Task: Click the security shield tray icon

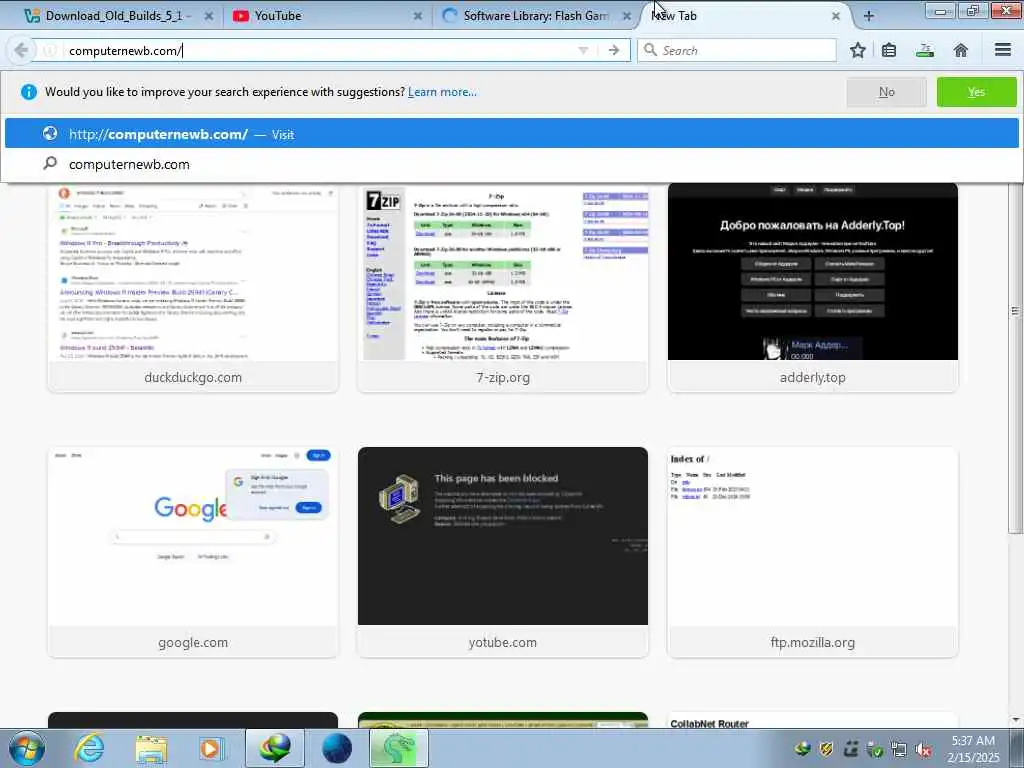Action: (827, 750)
